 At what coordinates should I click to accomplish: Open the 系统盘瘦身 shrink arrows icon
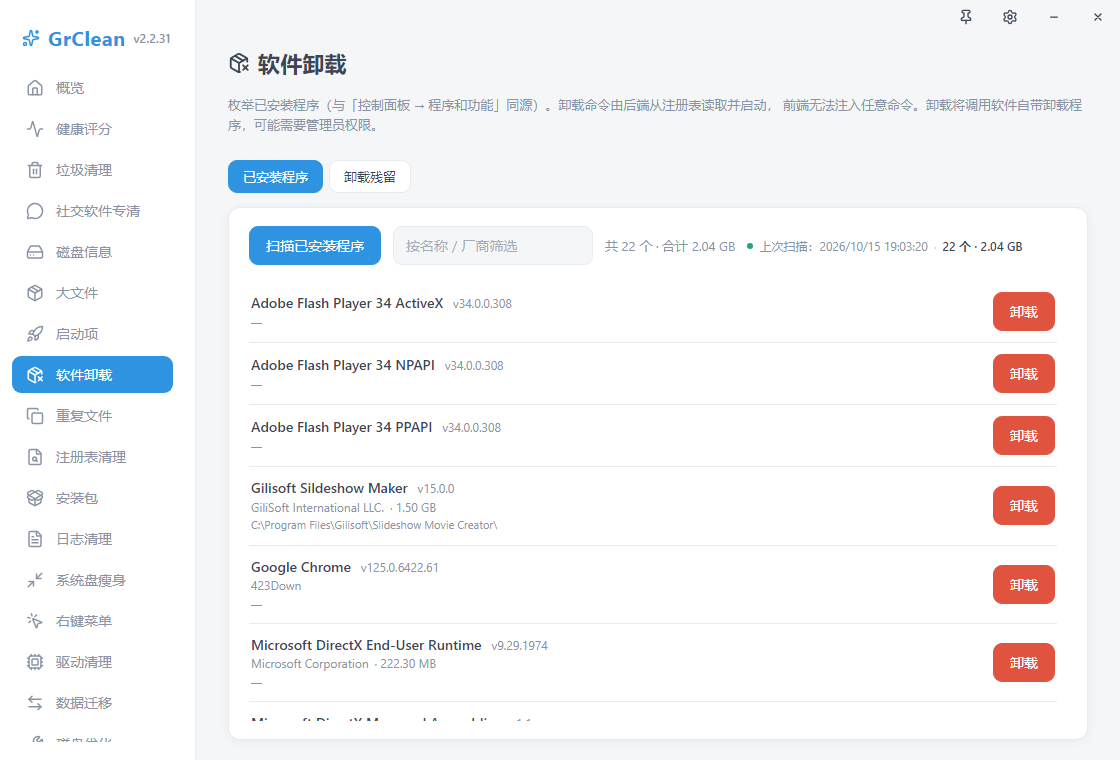(x=35, y=580)
